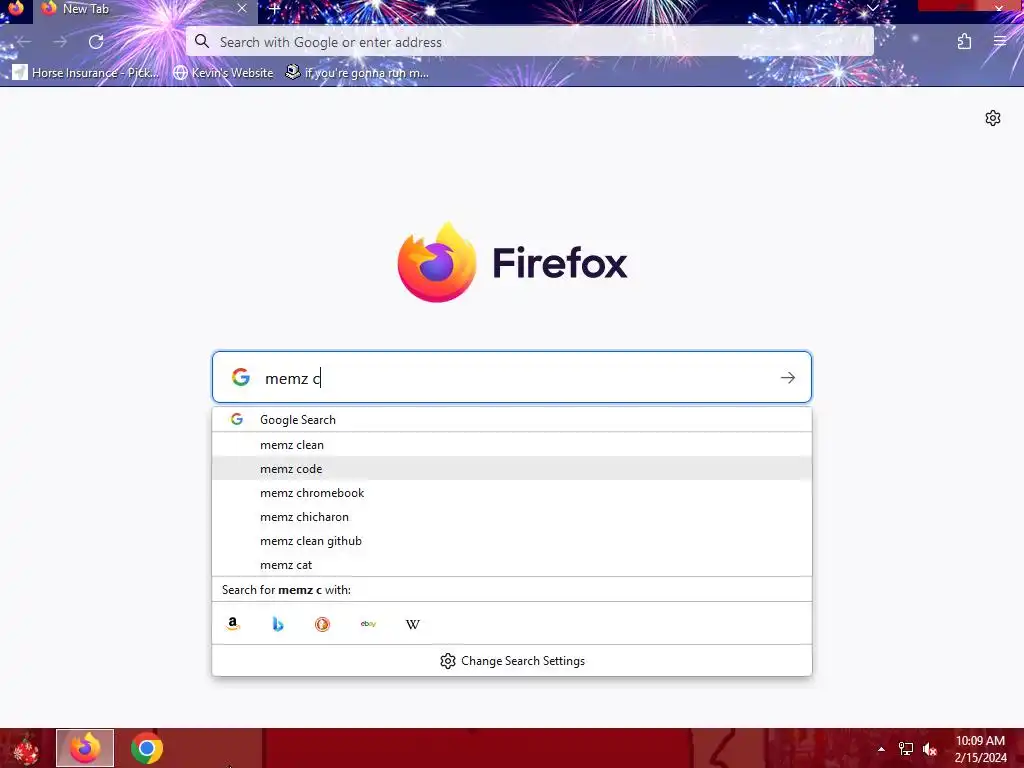1024x768 pixels.
Task: Go forward with the forward arrow
Action: point(60,42)
